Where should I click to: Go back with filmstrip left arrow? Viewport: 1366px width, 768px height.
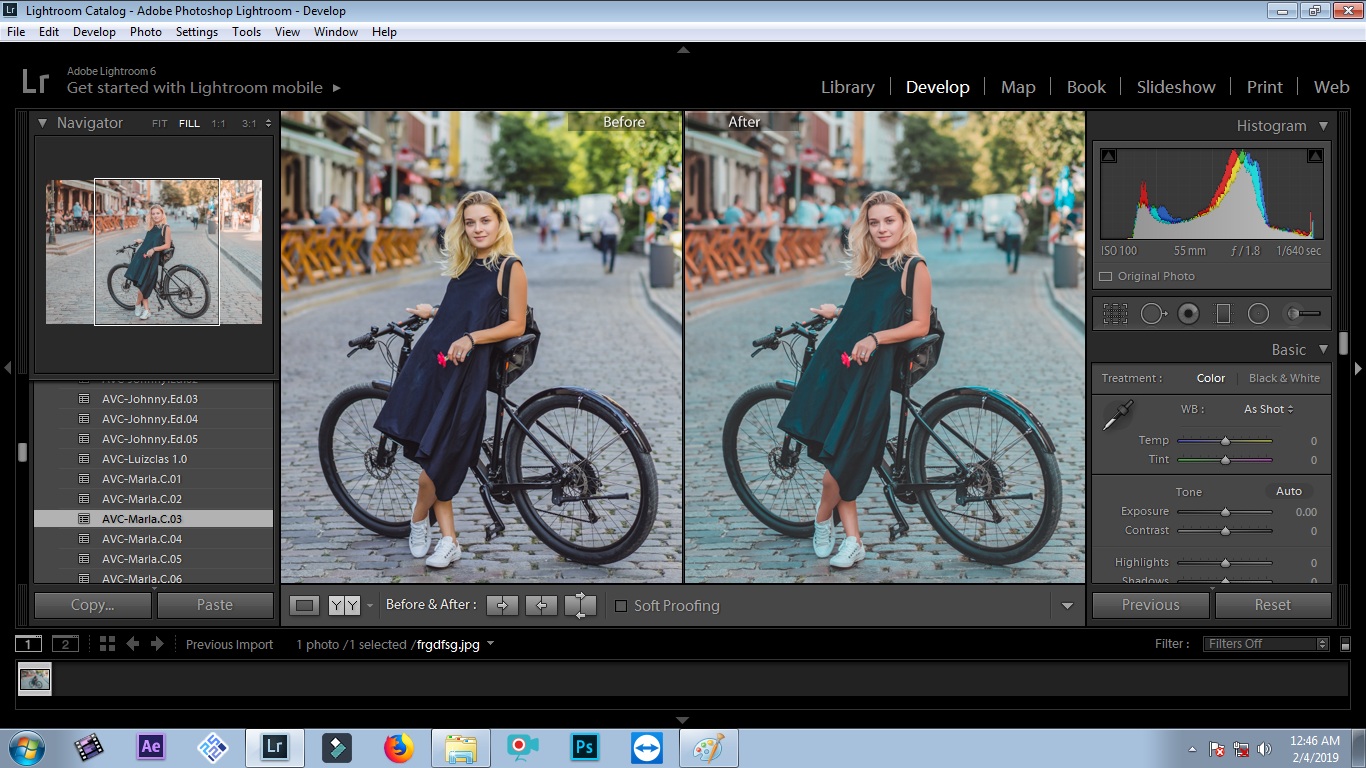pyautogui.click(x=132, y=644)
